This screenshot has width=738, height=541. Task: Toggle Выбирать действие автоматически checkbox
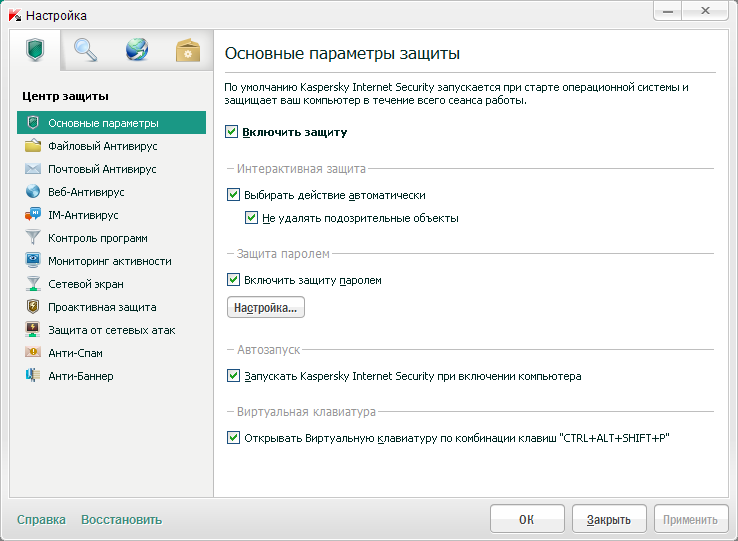(233, 194)
